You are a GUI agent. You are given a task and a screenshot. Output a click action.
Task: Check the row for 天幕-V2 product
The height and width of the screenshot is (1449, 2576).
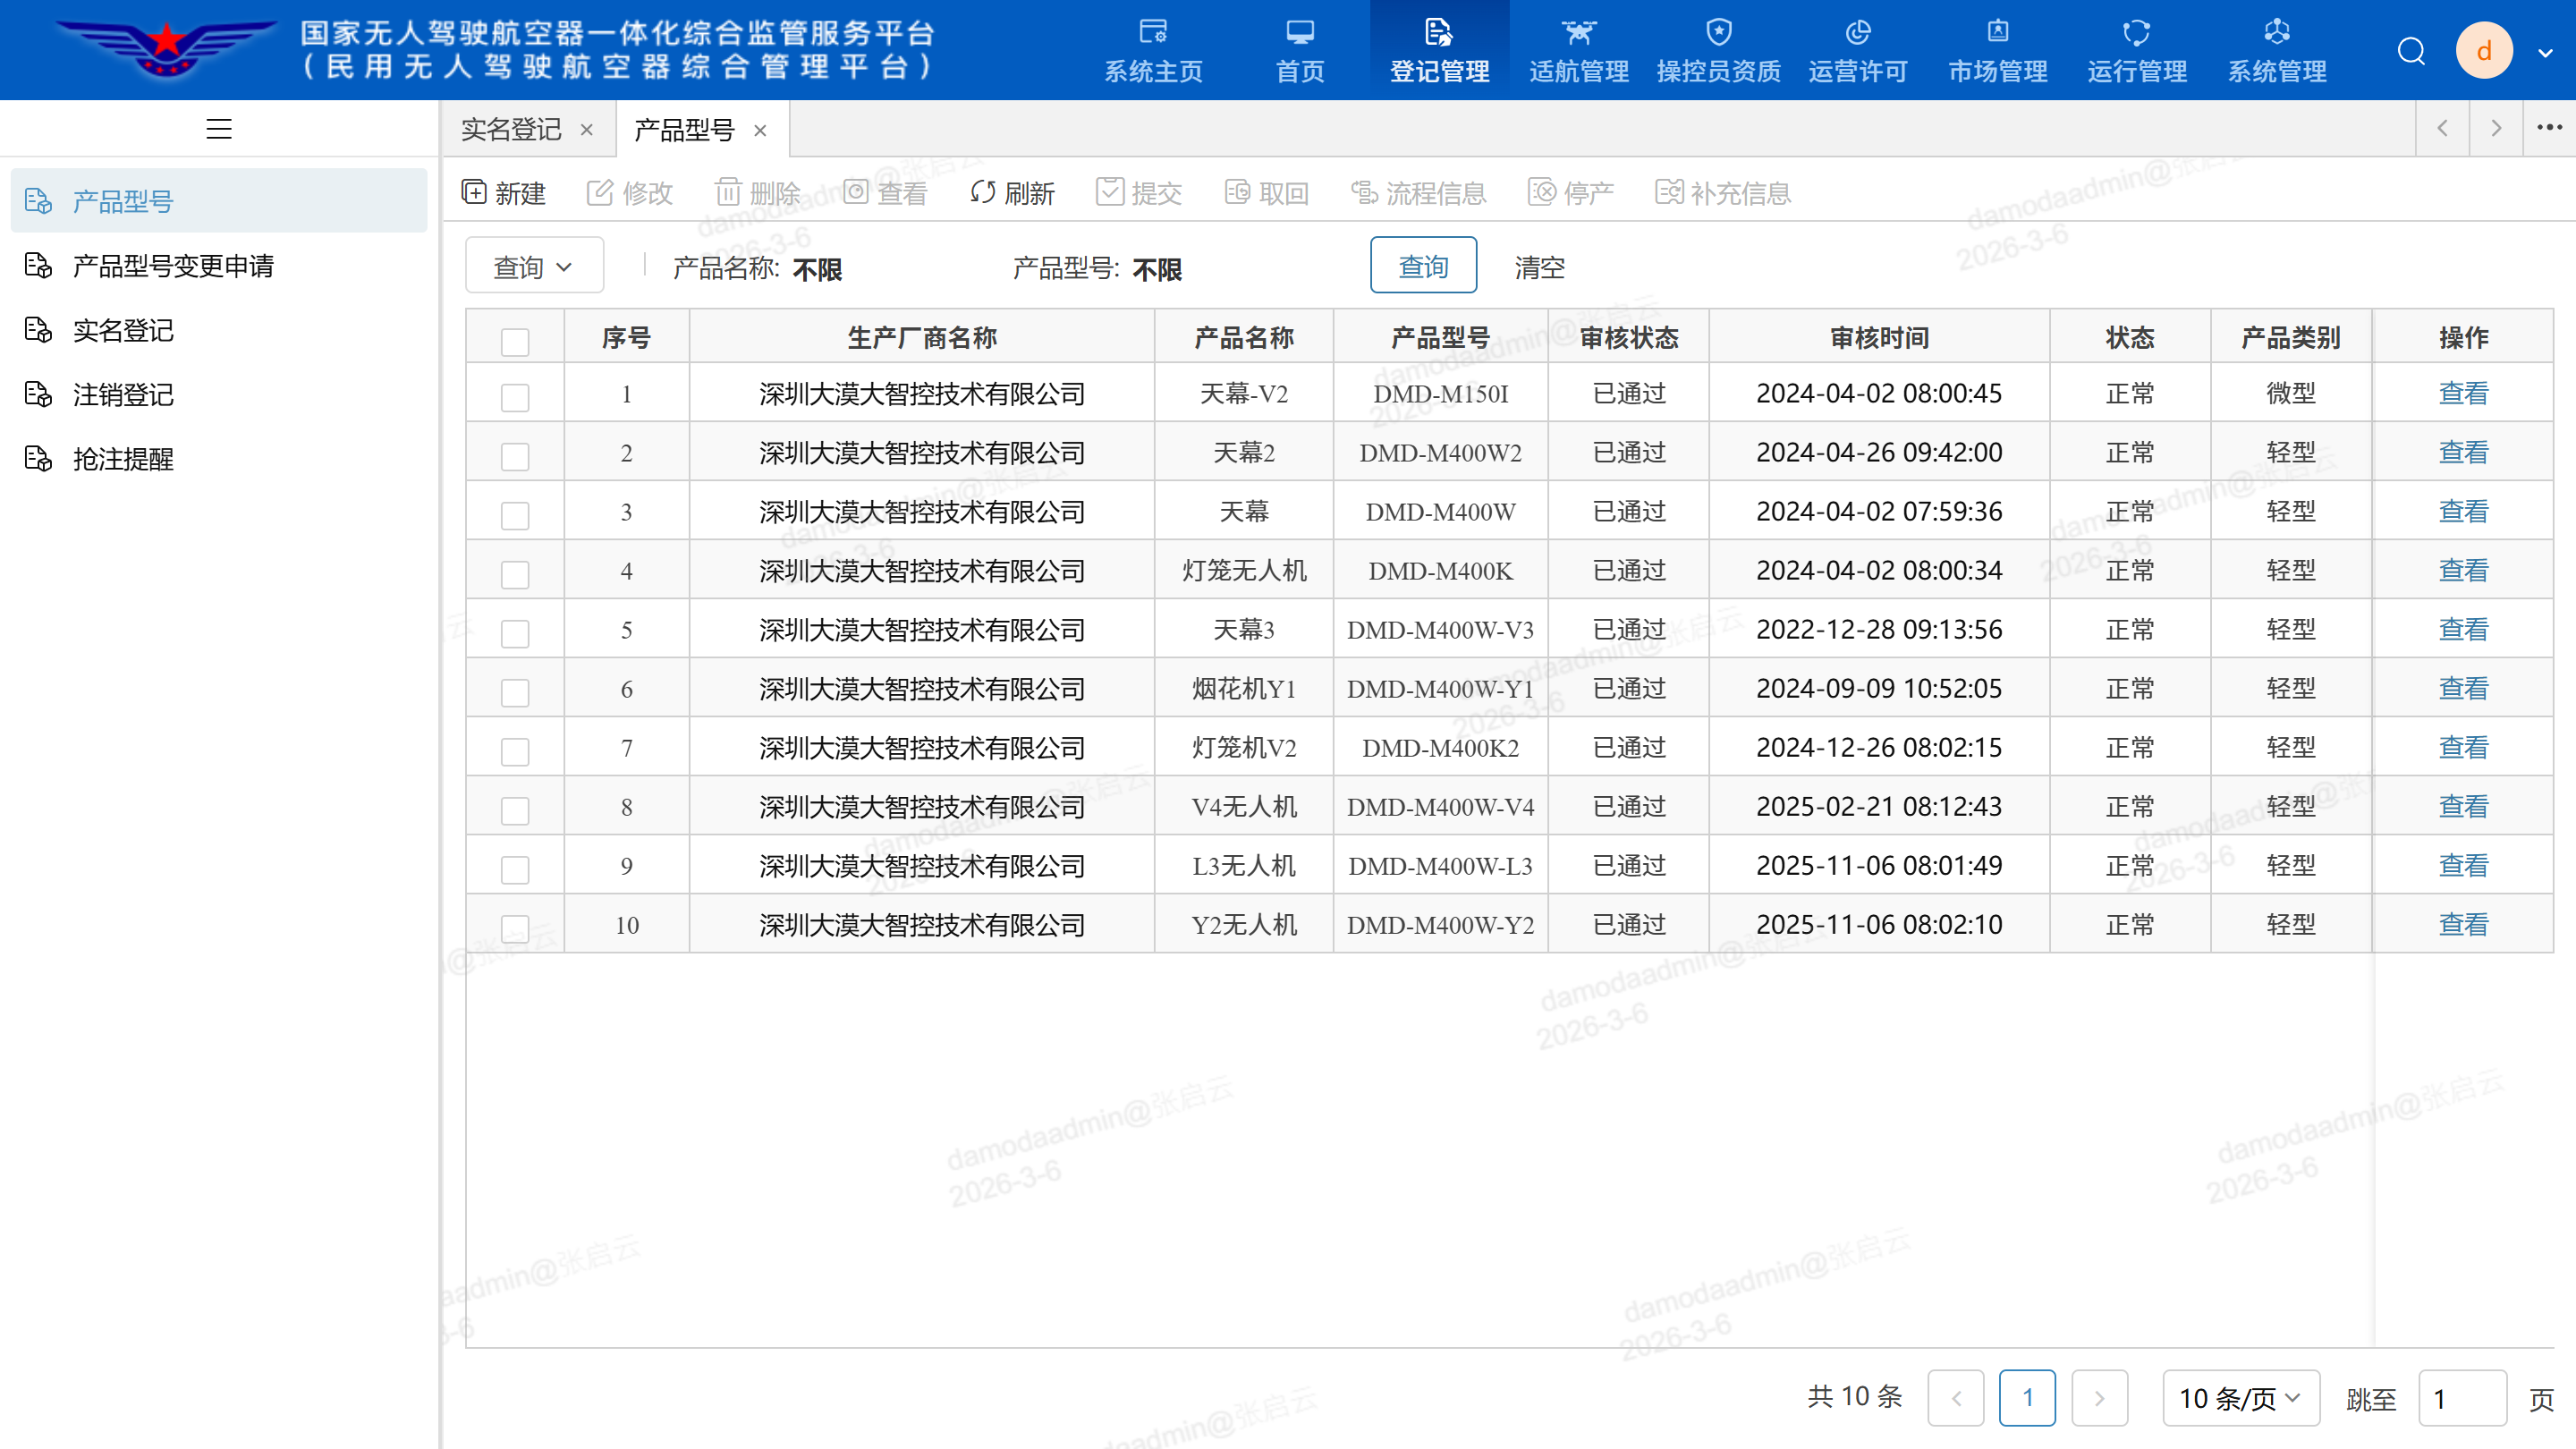515,397
